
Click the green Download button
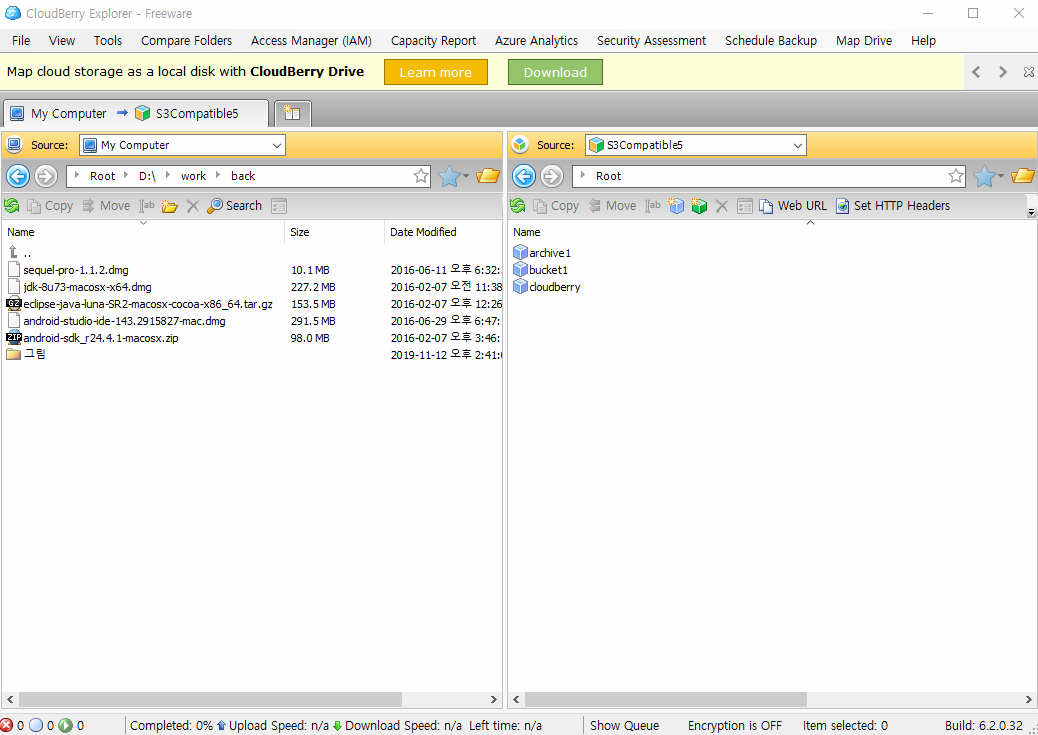555,72
